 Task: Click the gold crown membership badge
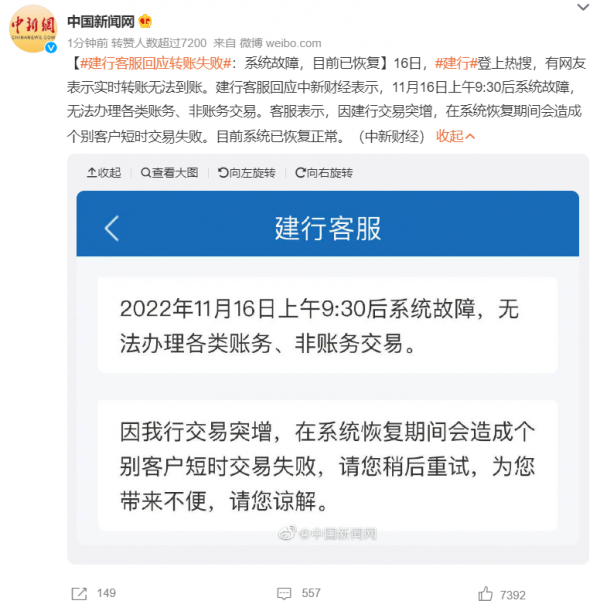[145, 21]
